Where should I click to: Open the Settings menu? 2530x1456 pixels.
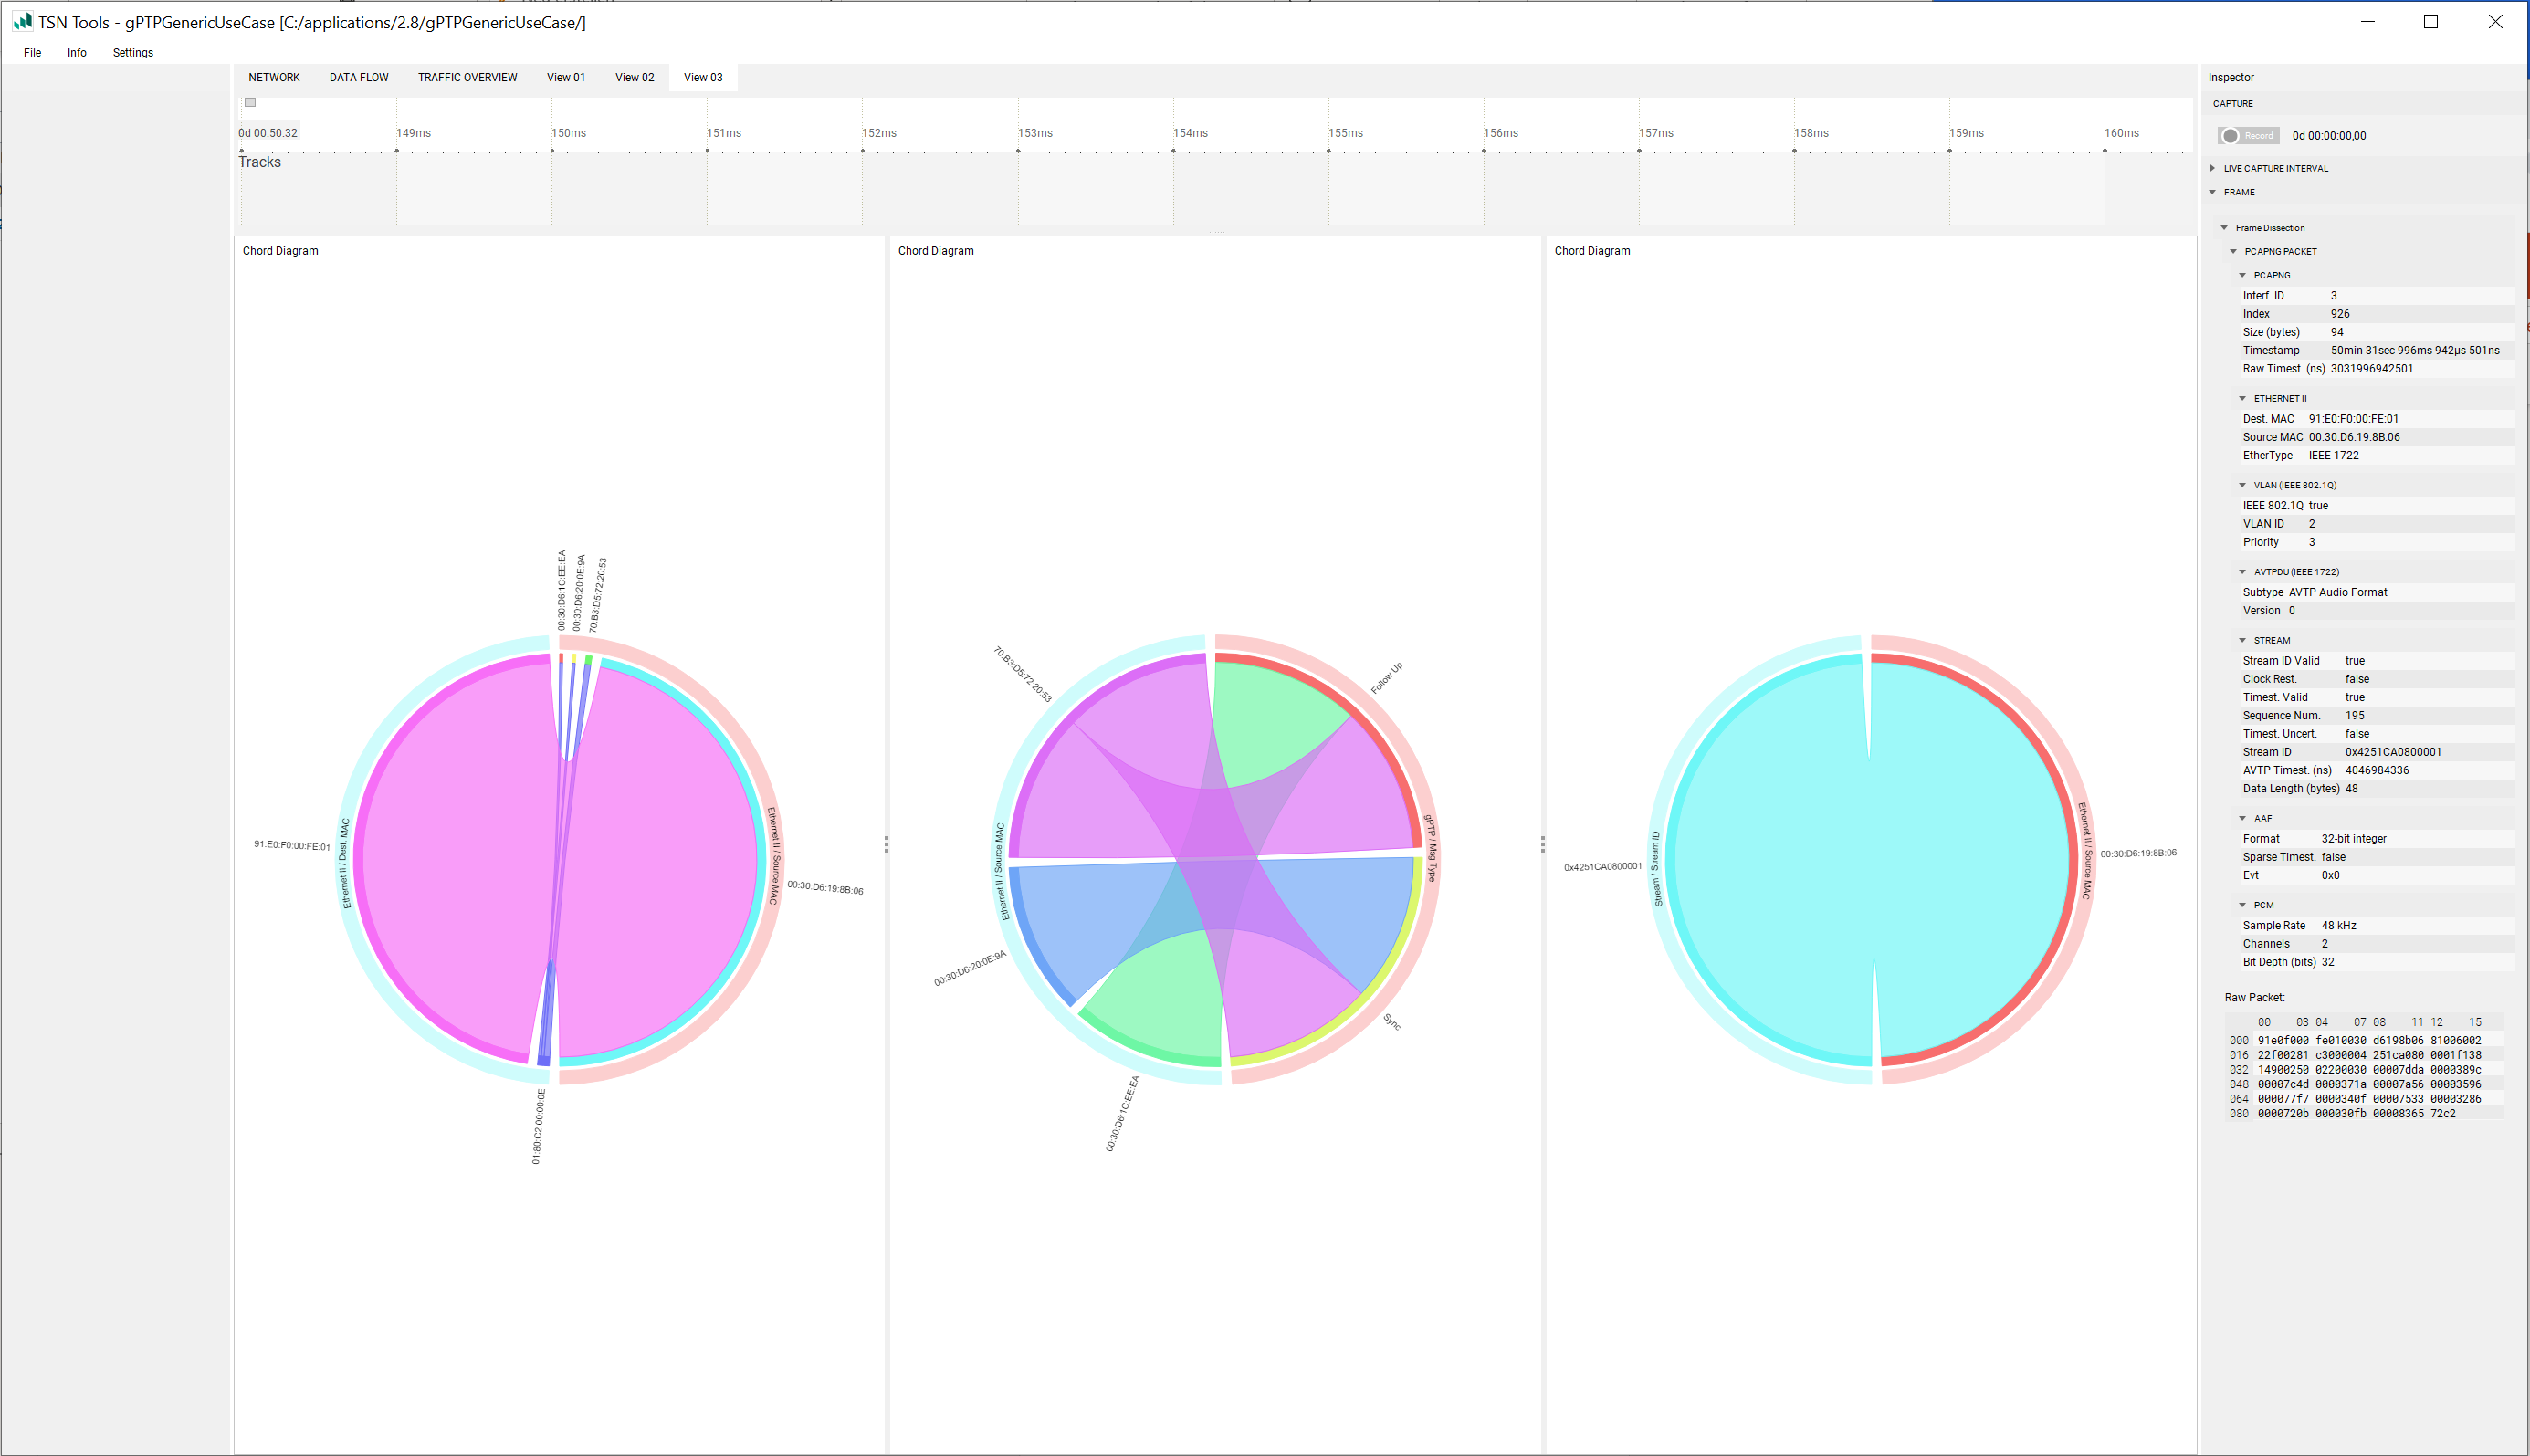(x=132, y=53)
